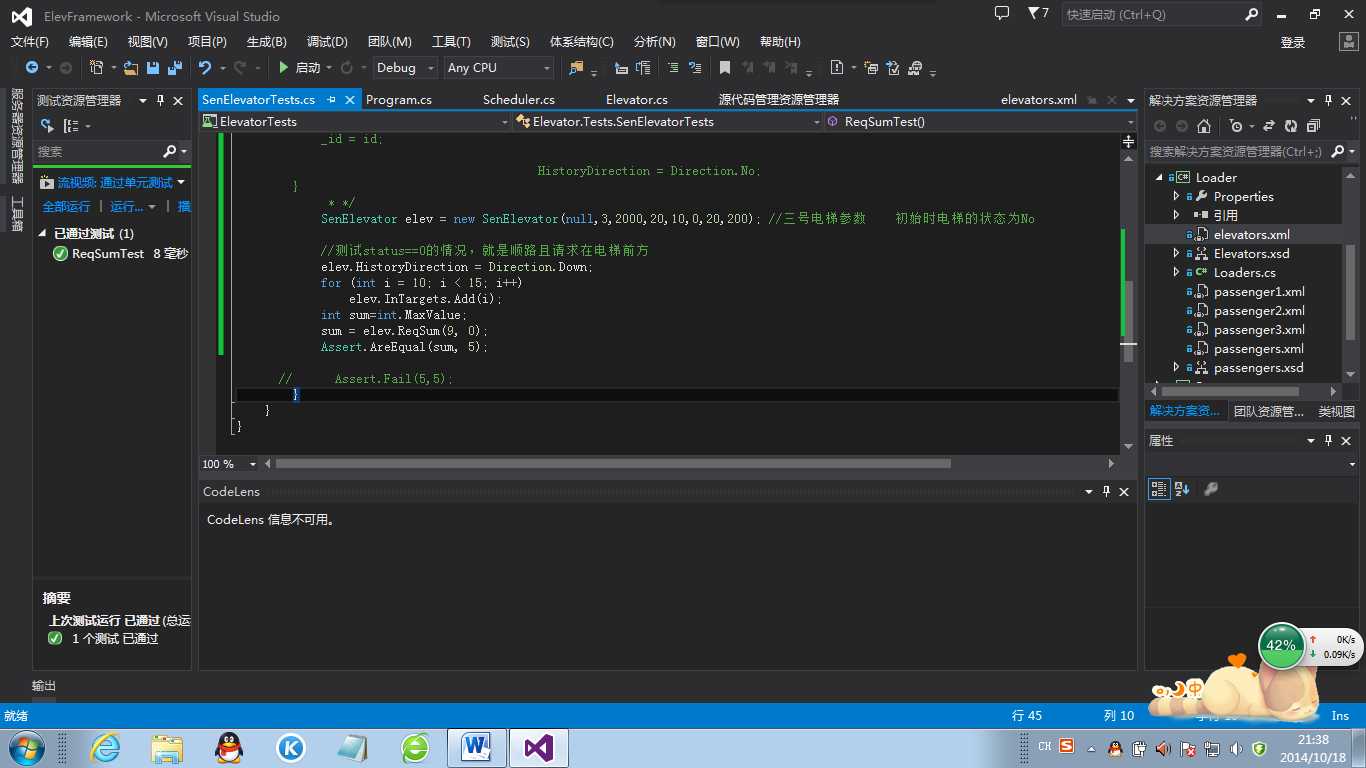The height and width of the screenshot is (768, 1366).
Task: Expand the Properties node under Loader
Action: [1176, 196]
